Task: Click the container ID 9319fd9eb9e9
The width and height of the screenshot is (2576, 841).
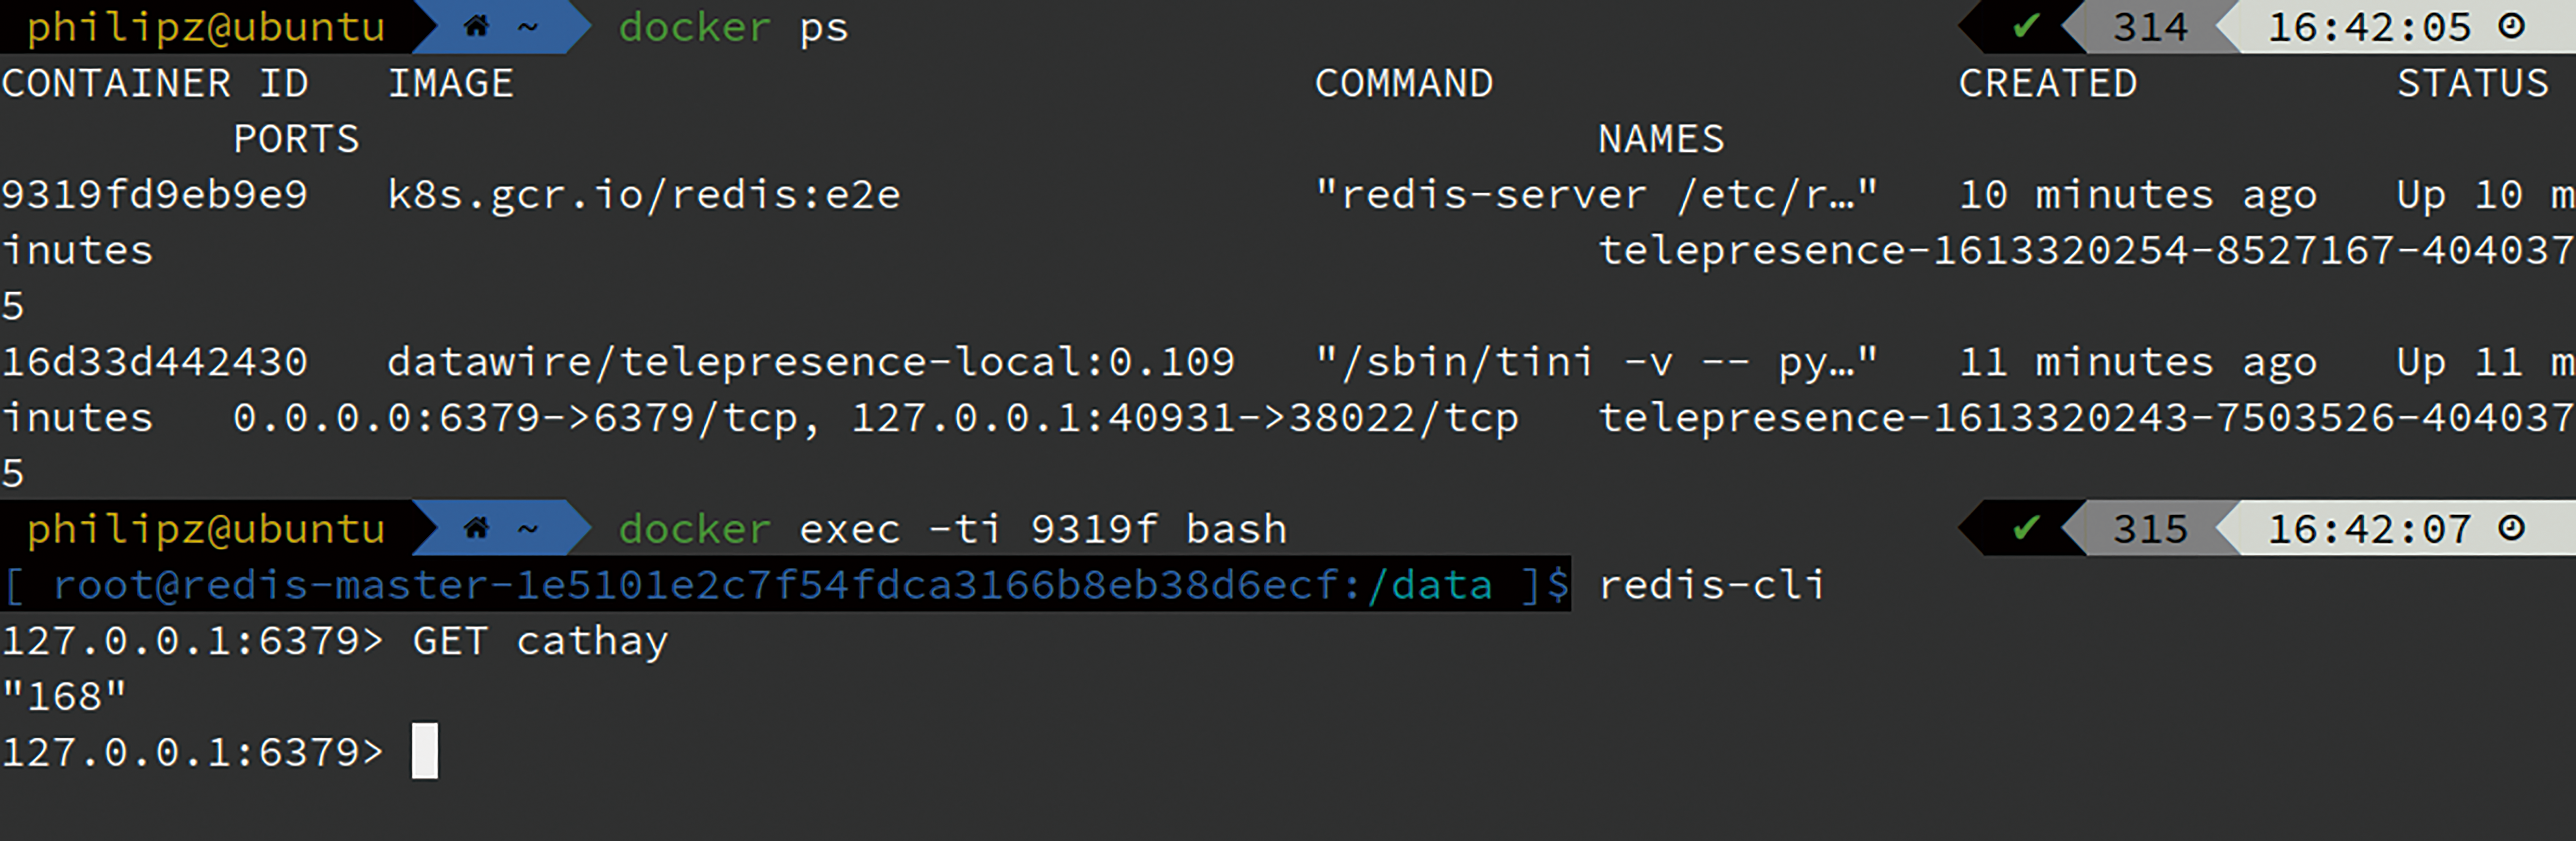Action: point(155,194)
